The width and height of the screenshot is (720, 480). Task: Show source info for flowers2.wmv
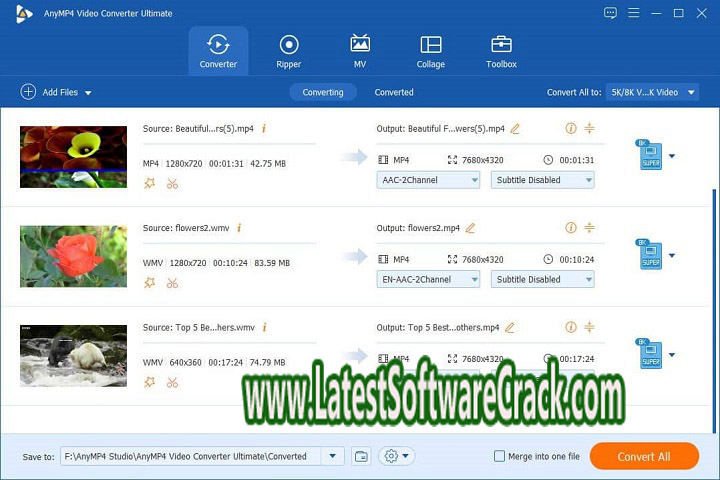[239, 228]
